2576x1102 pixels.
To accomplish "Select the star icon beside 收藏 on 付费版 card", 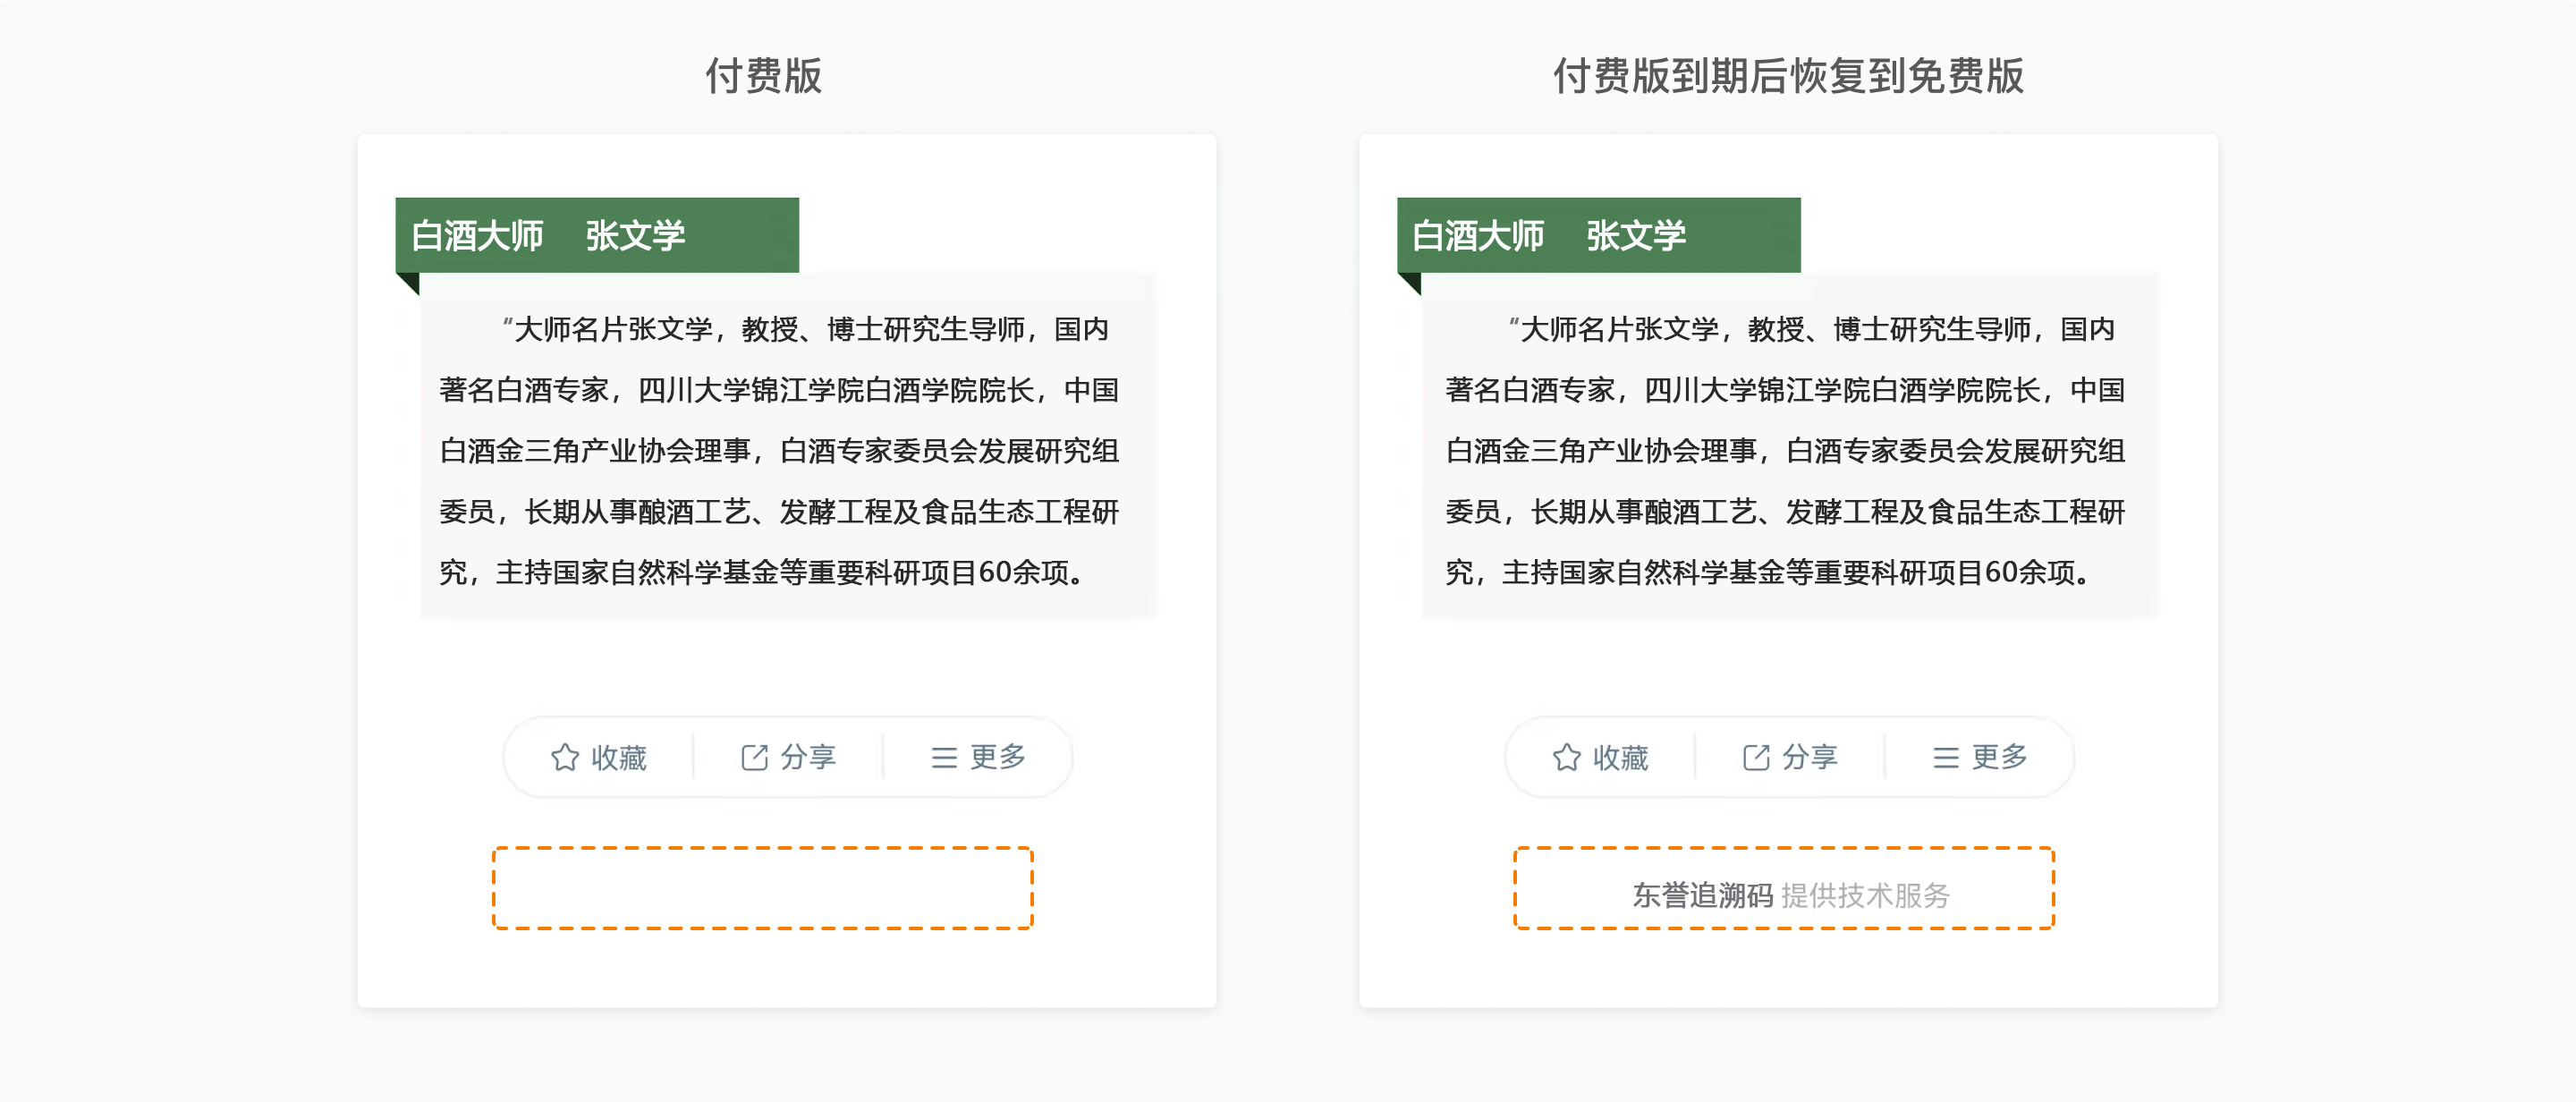I will pos(567,758).
